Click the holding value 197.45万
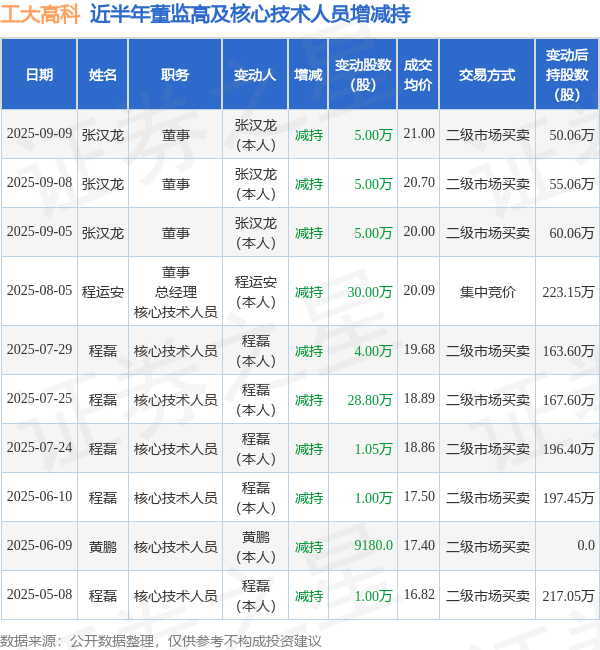Image resolution: width=600 pixels, height=650 pixels. click(568, 498)
